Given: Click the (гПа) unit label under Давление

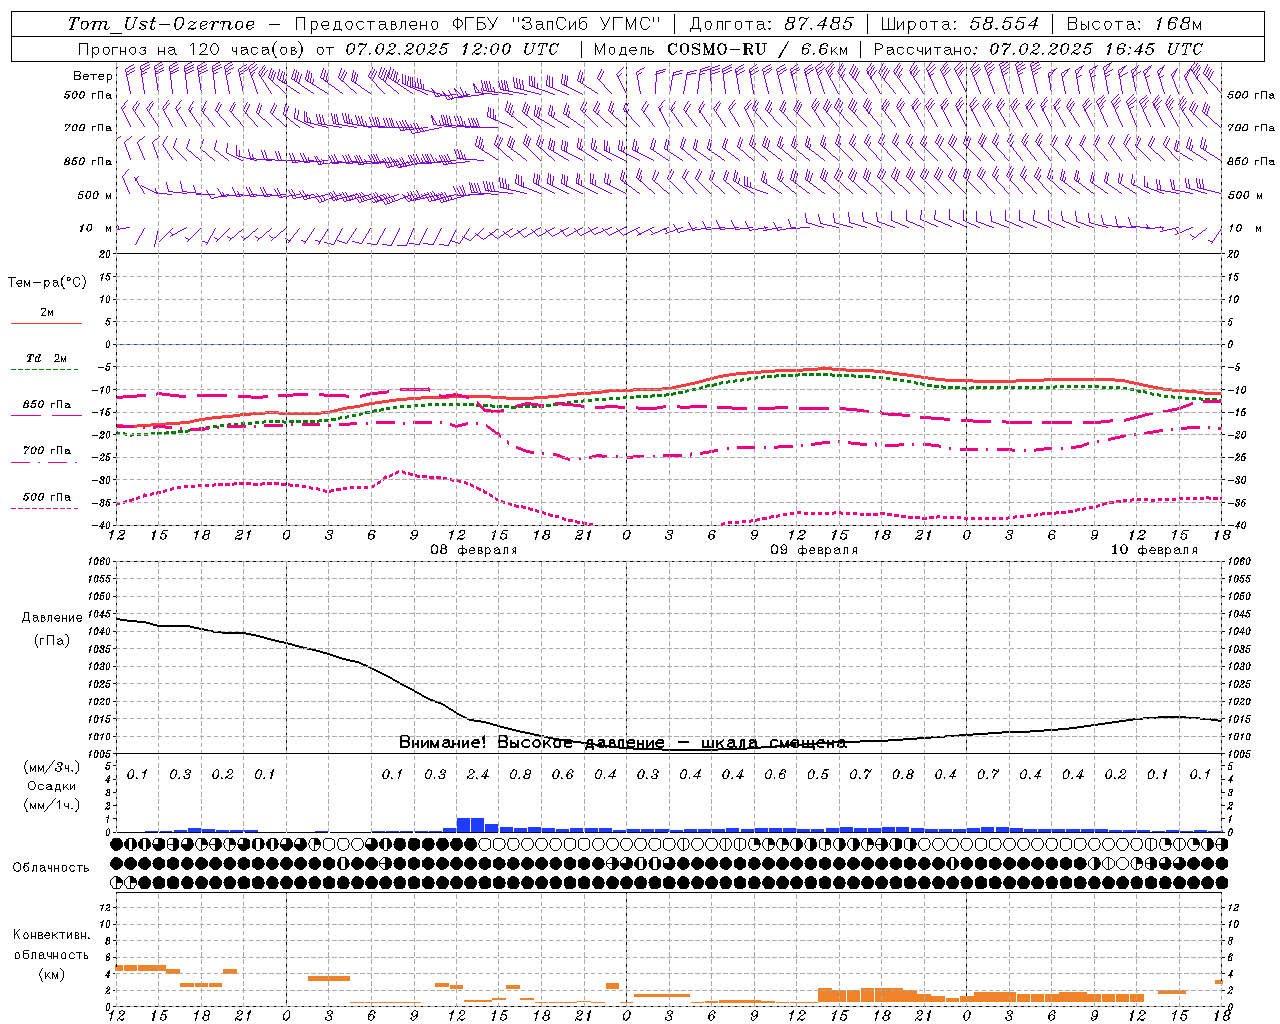Looking at the screenshot, I should [52, 640].
